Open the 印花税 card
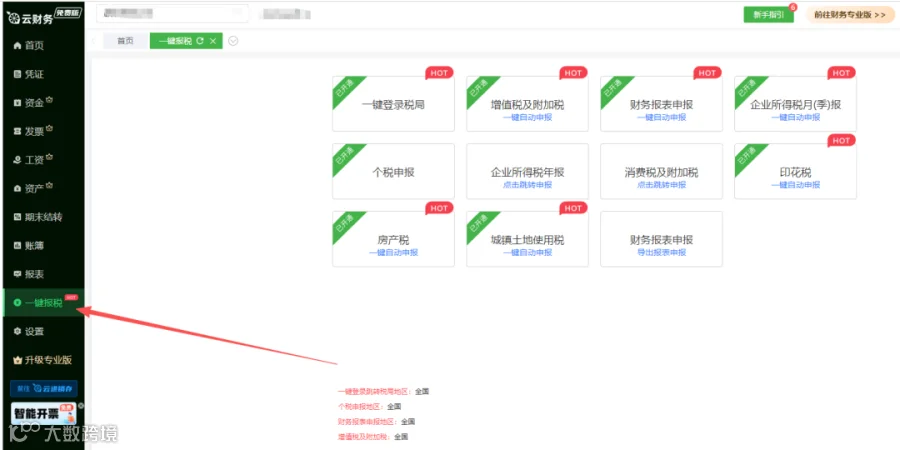900x450 pixels. tap(796, 171)
